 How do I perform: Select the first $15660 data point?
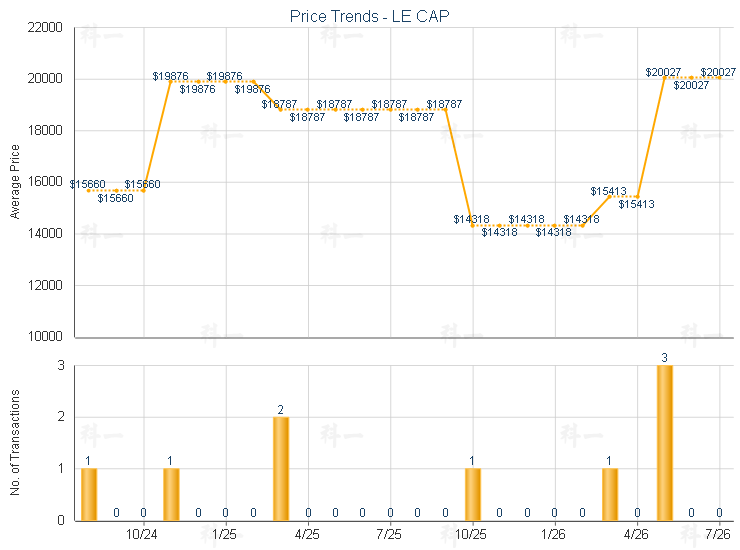point(88,191)
